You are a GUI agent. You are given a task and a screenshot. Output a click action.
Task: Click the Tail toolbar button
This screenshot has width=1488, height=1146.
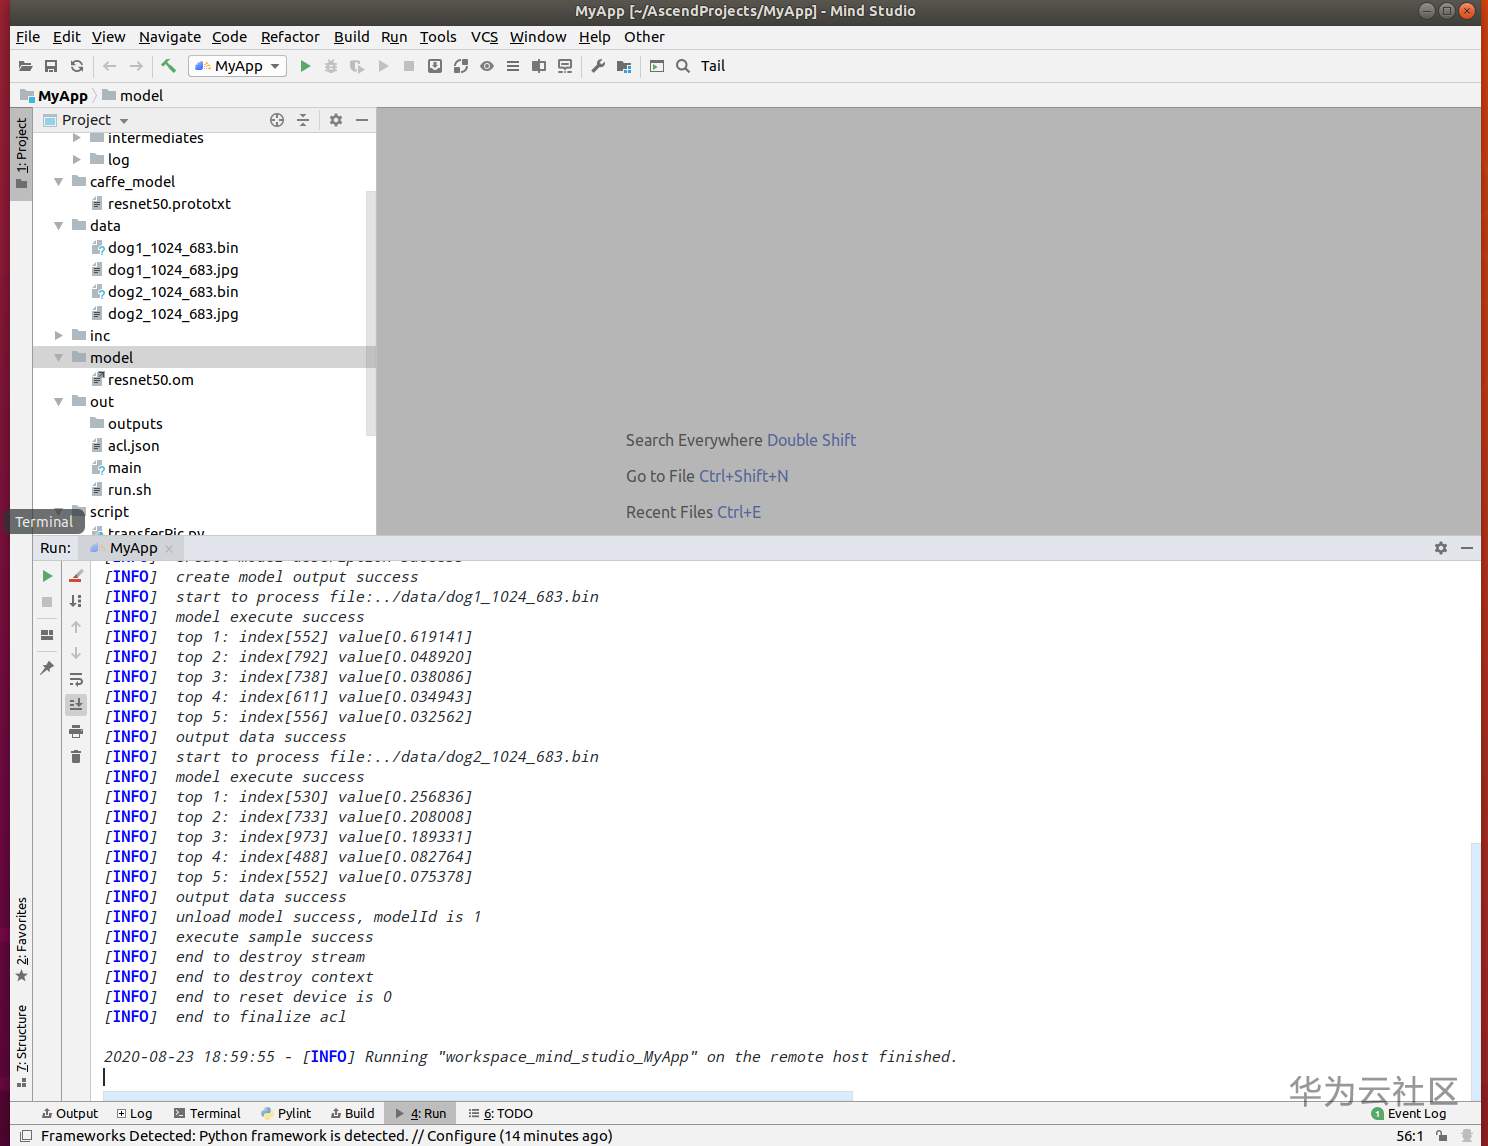pos(713,66)
